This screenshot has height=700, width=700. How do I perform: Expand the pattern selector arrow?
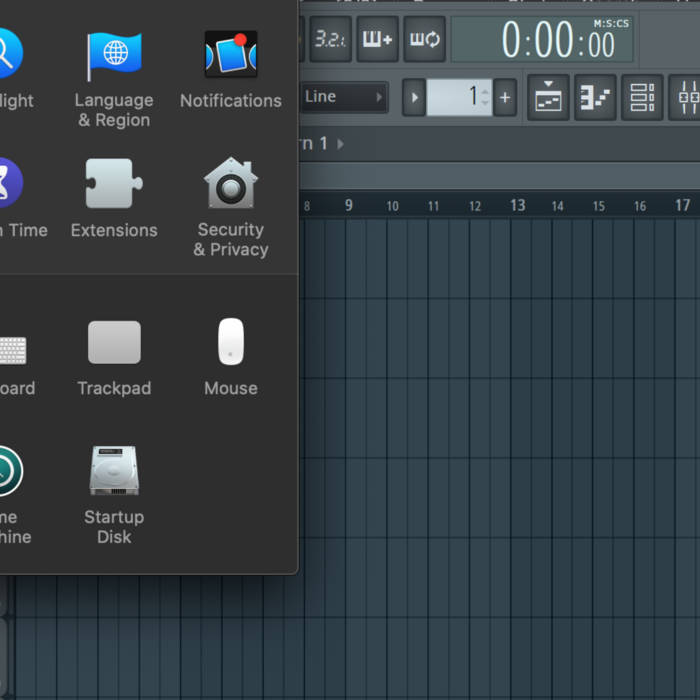414,97
